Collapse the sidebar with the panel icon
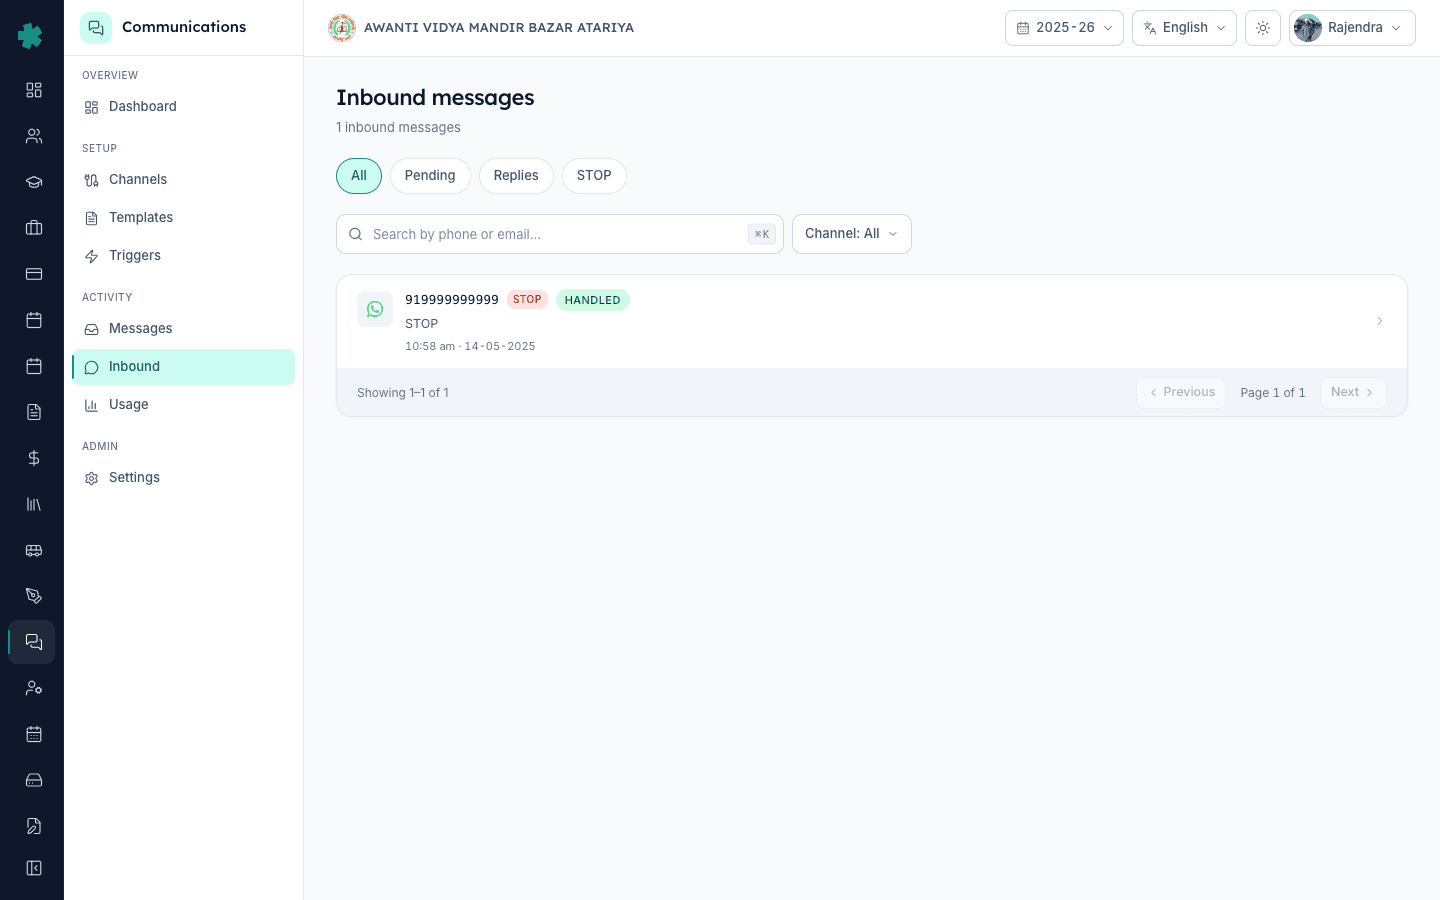 [34, 868]
